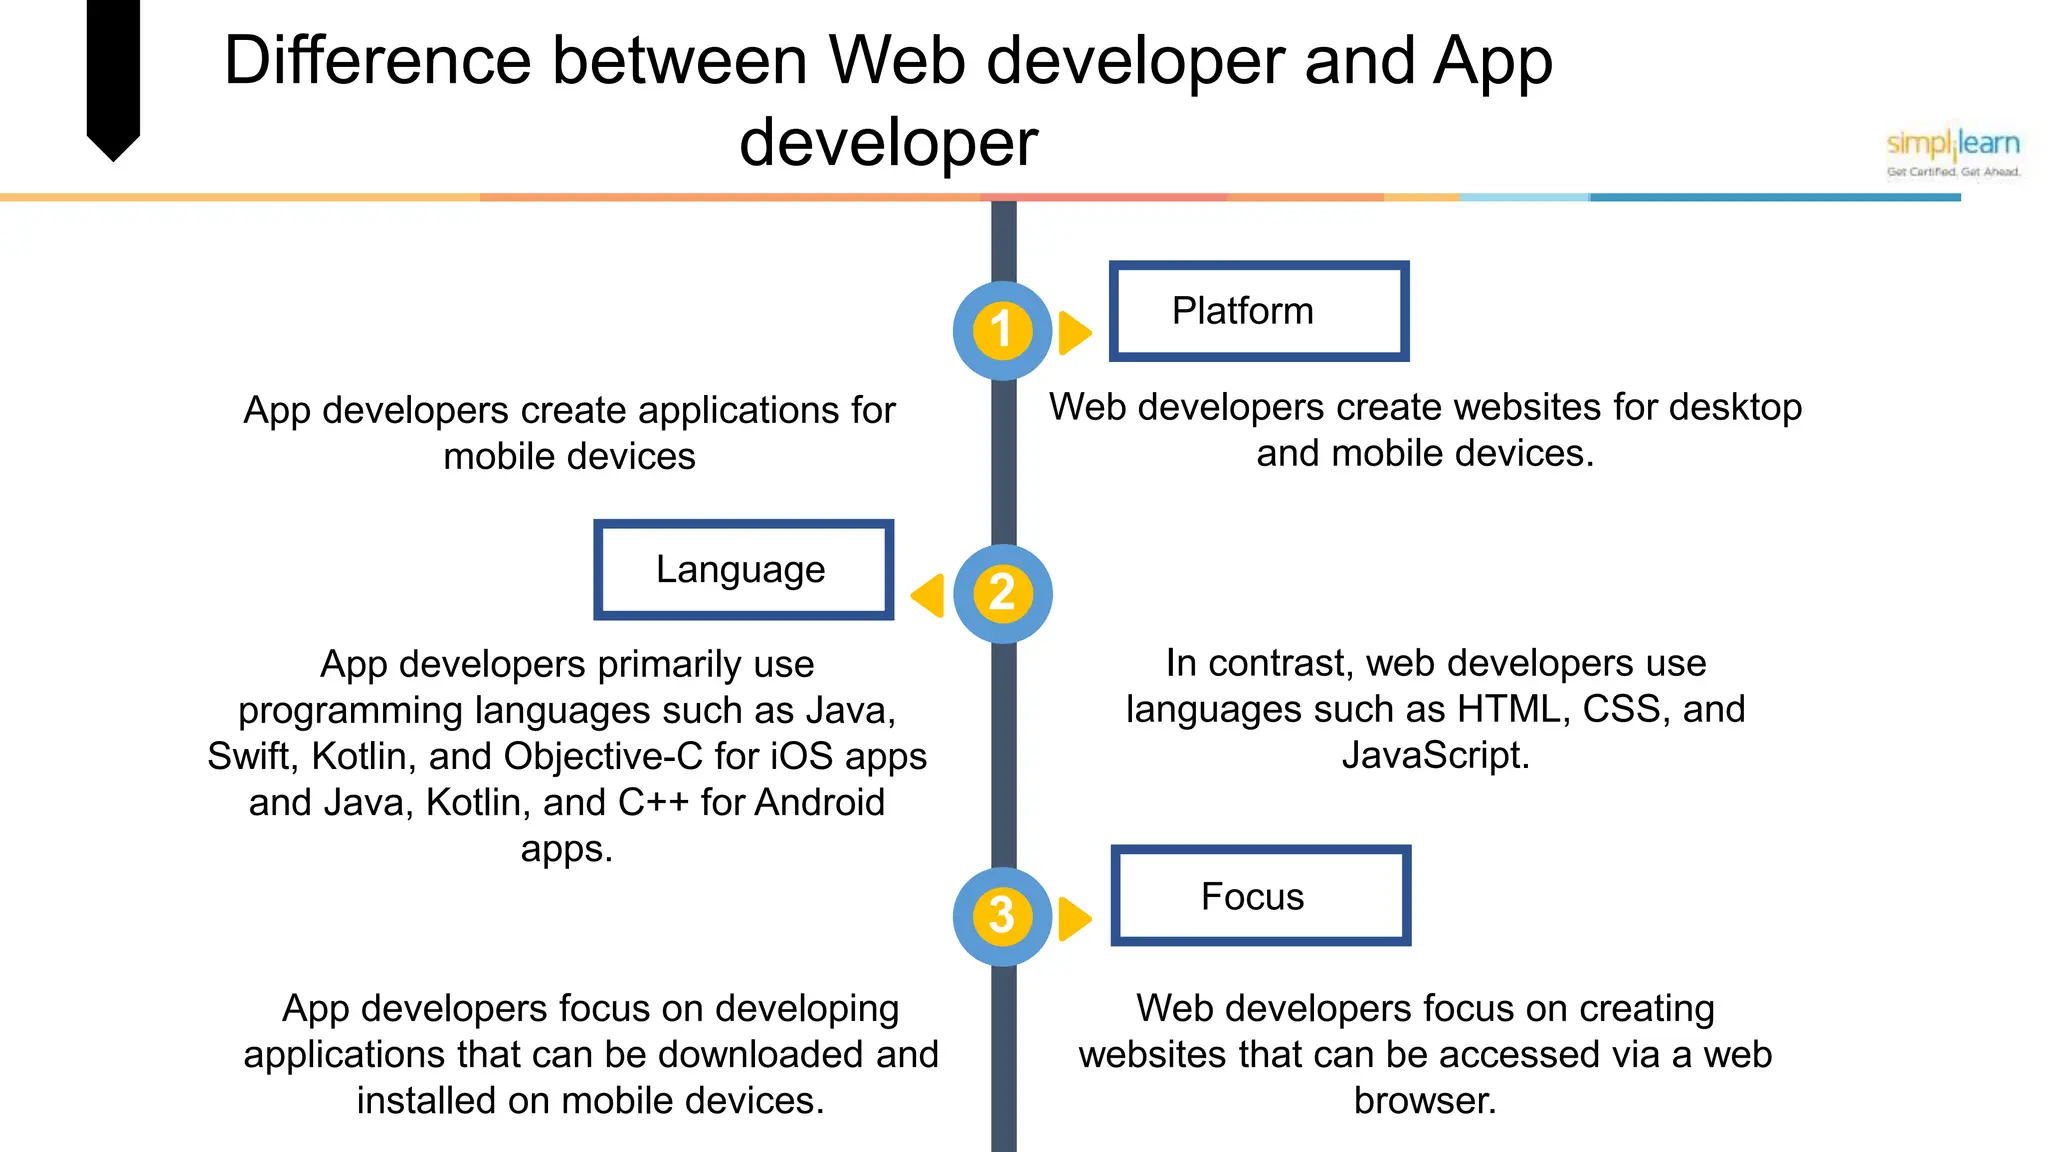Click yellow arrow pointing to Language

[930, 595]
